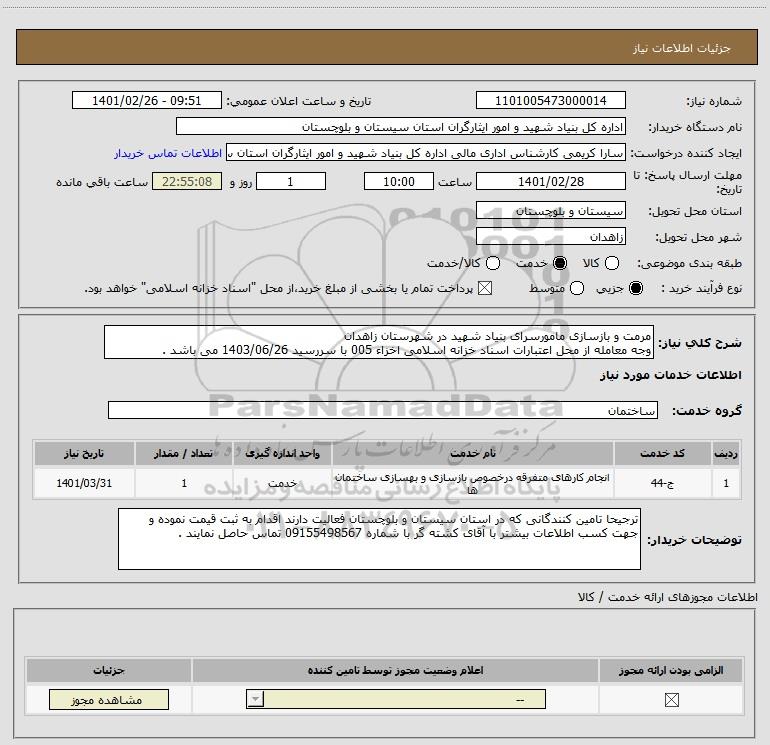The width and height of the screenshot is (770, 745).
Task: Click the delivery city field زاهدان
Action: click(x=550, y=237)
